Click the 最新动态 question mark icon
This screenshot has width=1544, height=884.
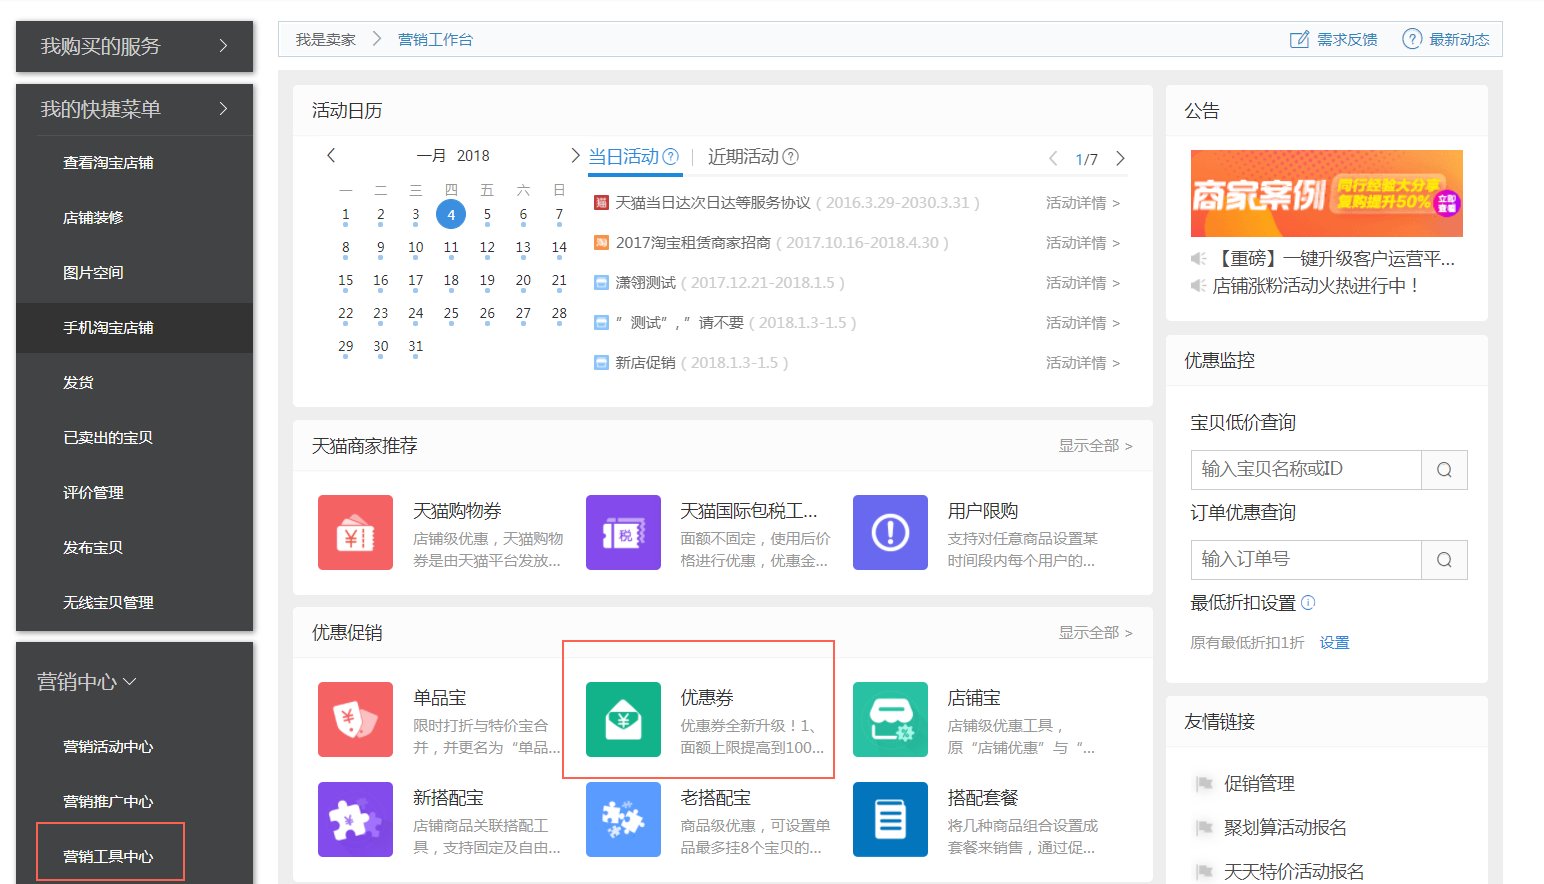[x=1411, y=39]
